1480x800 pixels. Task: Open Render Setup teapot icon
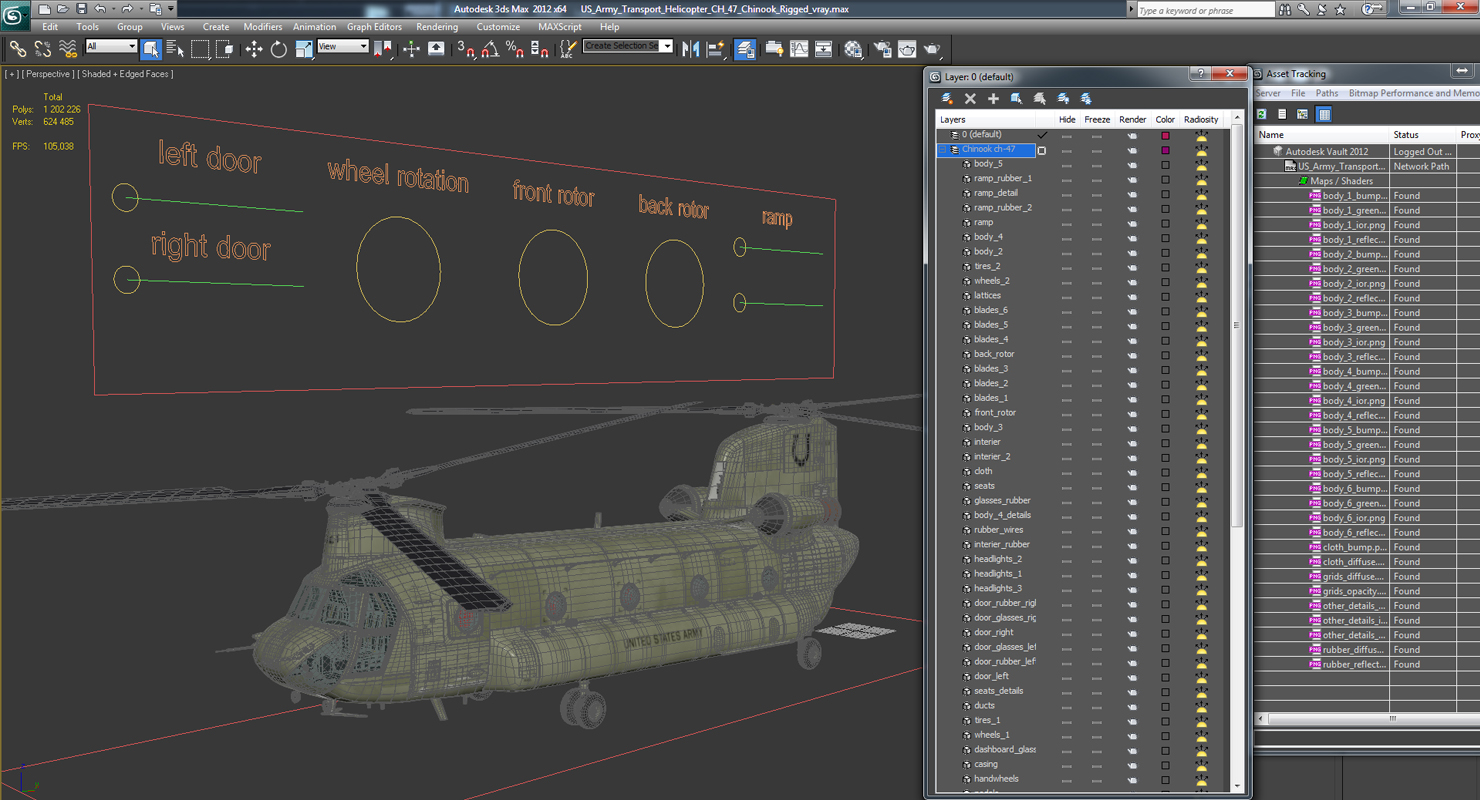click(x=882, y=48)
